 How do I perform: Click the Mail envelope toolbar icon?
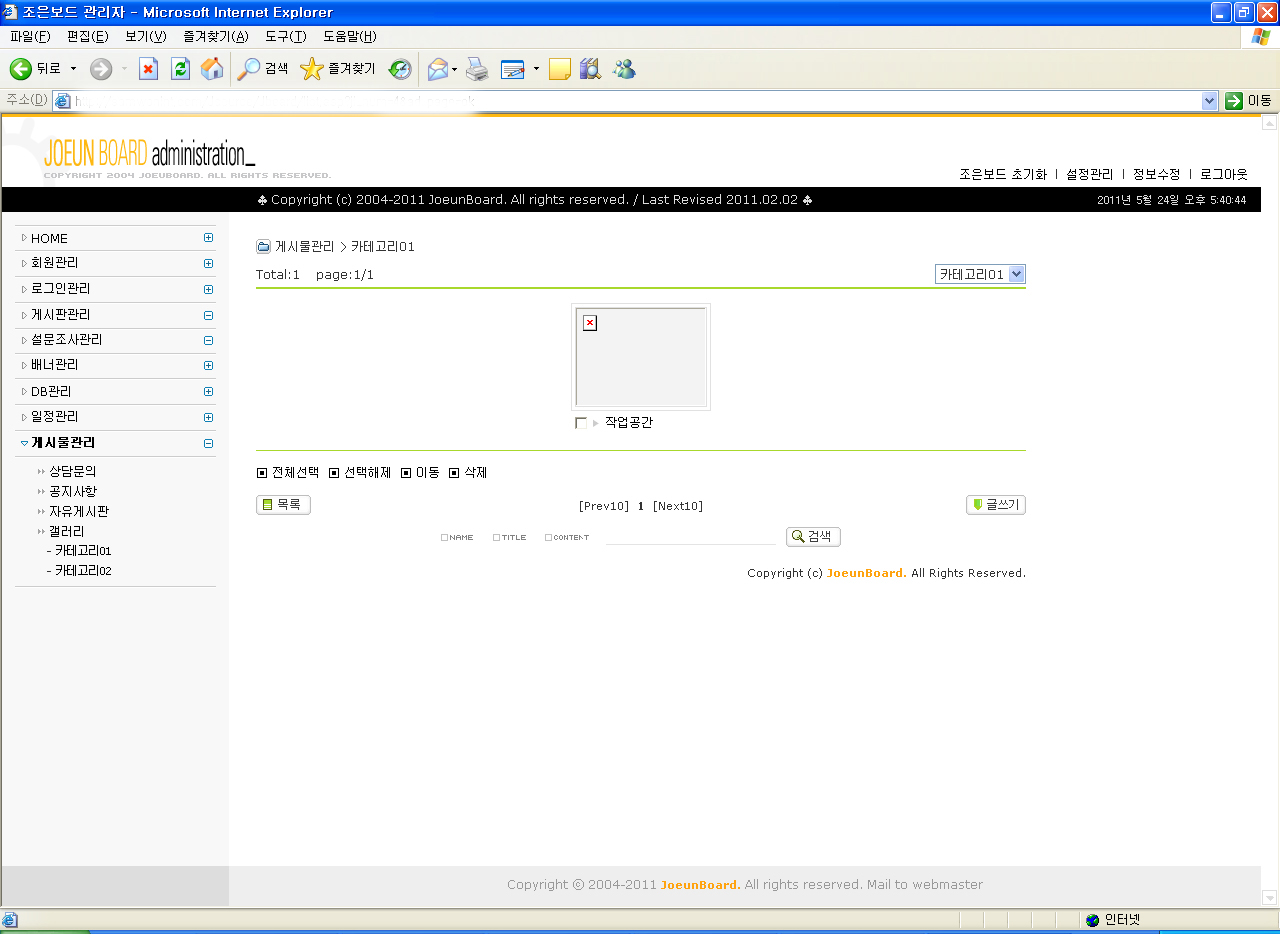point(438,69)
